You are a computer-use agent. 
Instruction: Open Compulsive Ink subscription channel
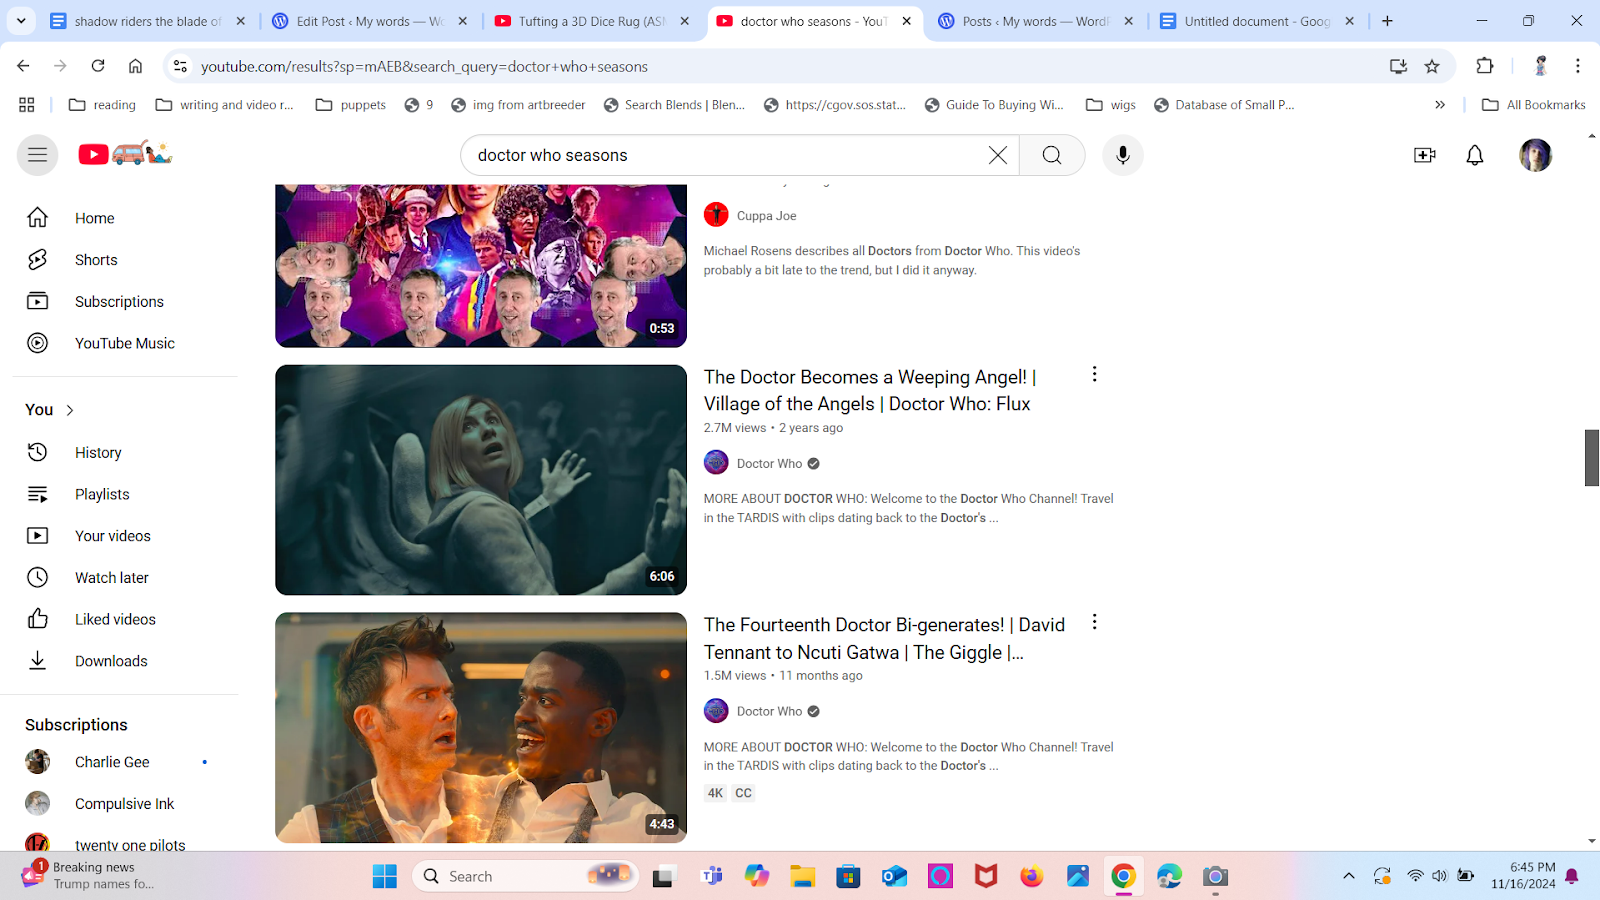click(x=125, y=804)
